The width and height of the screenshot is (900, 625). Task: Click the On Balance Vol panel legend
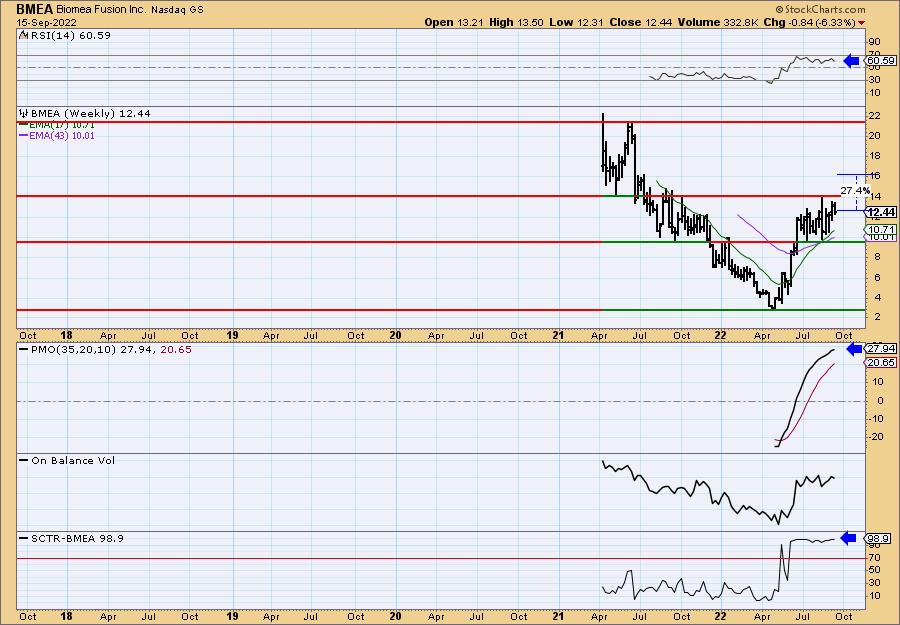click(73, 460)
